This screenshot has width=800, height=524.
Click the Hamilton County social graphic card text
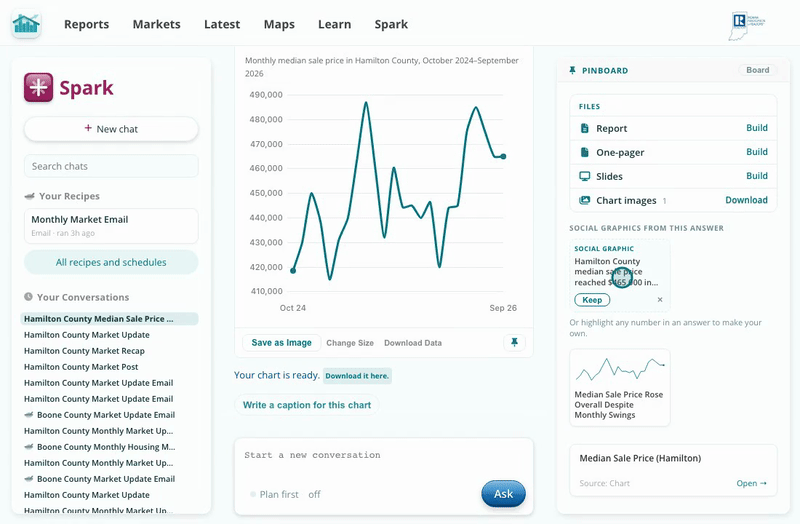coord(616,271)
